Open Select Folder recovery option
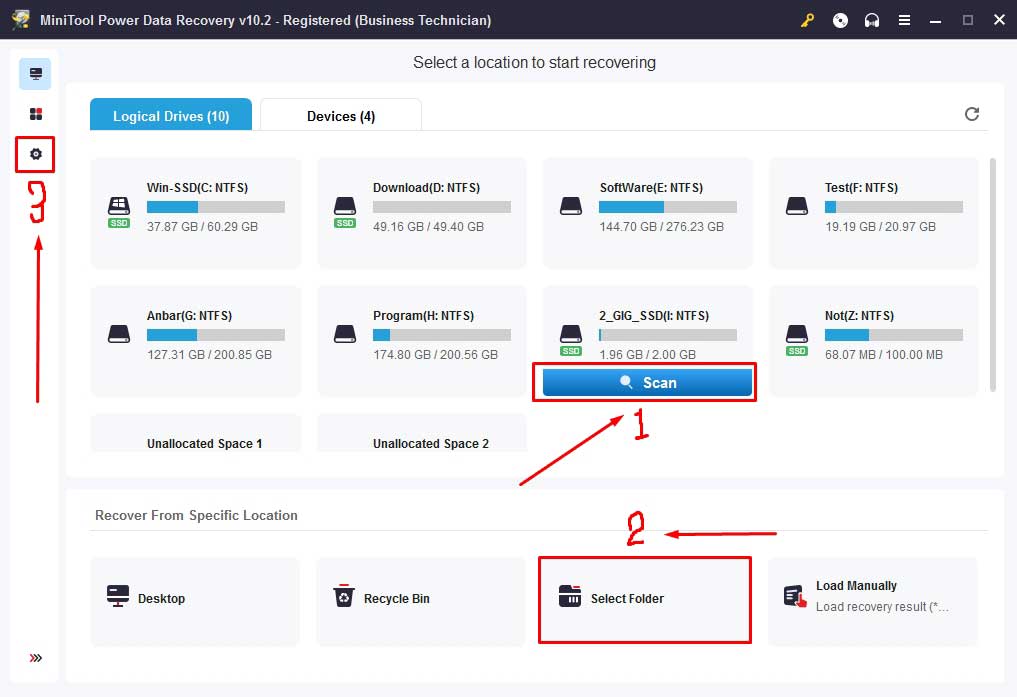Image resolution: width=1017 pixels, height=697 pixels. 645,602
